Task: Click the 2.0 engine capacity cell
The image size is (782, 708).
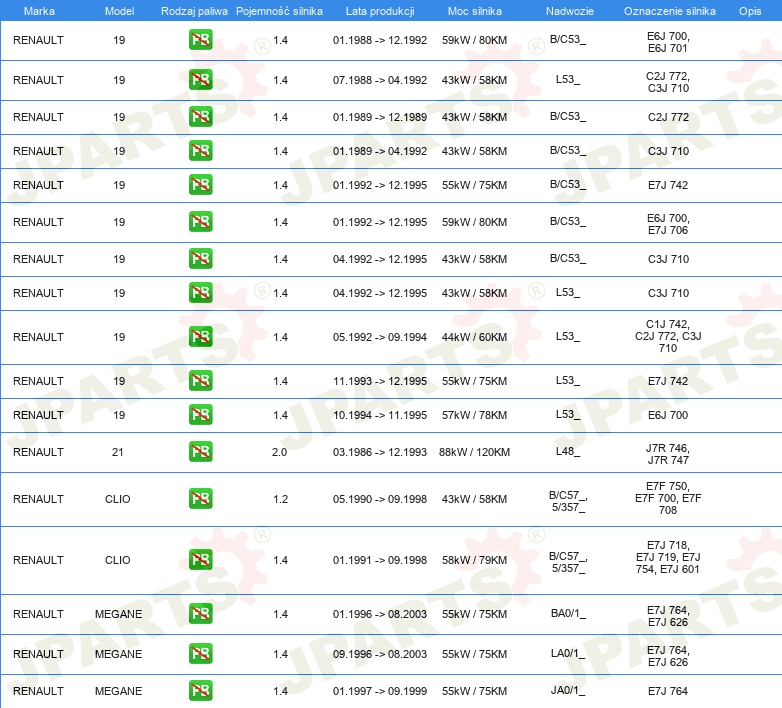Action: tap(279, 452)
